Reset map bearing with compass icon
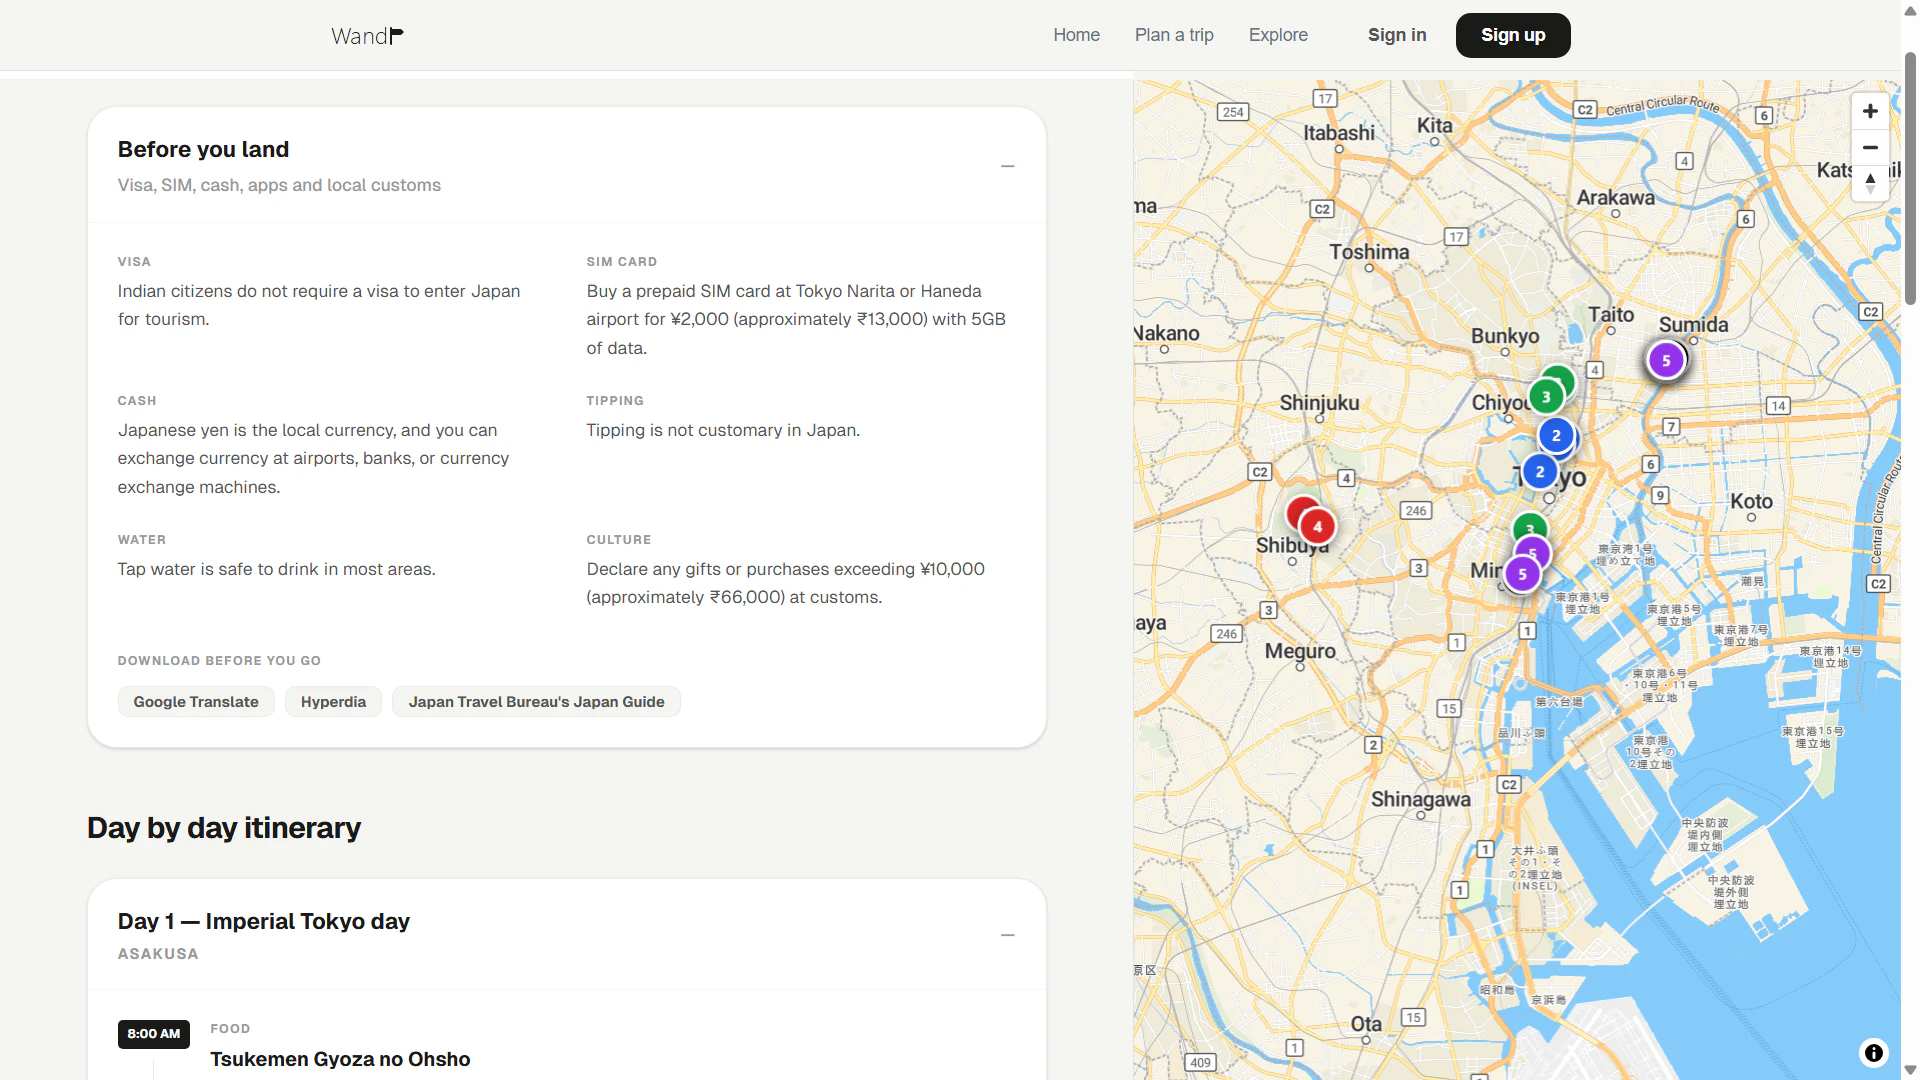 pos(1869,183)
